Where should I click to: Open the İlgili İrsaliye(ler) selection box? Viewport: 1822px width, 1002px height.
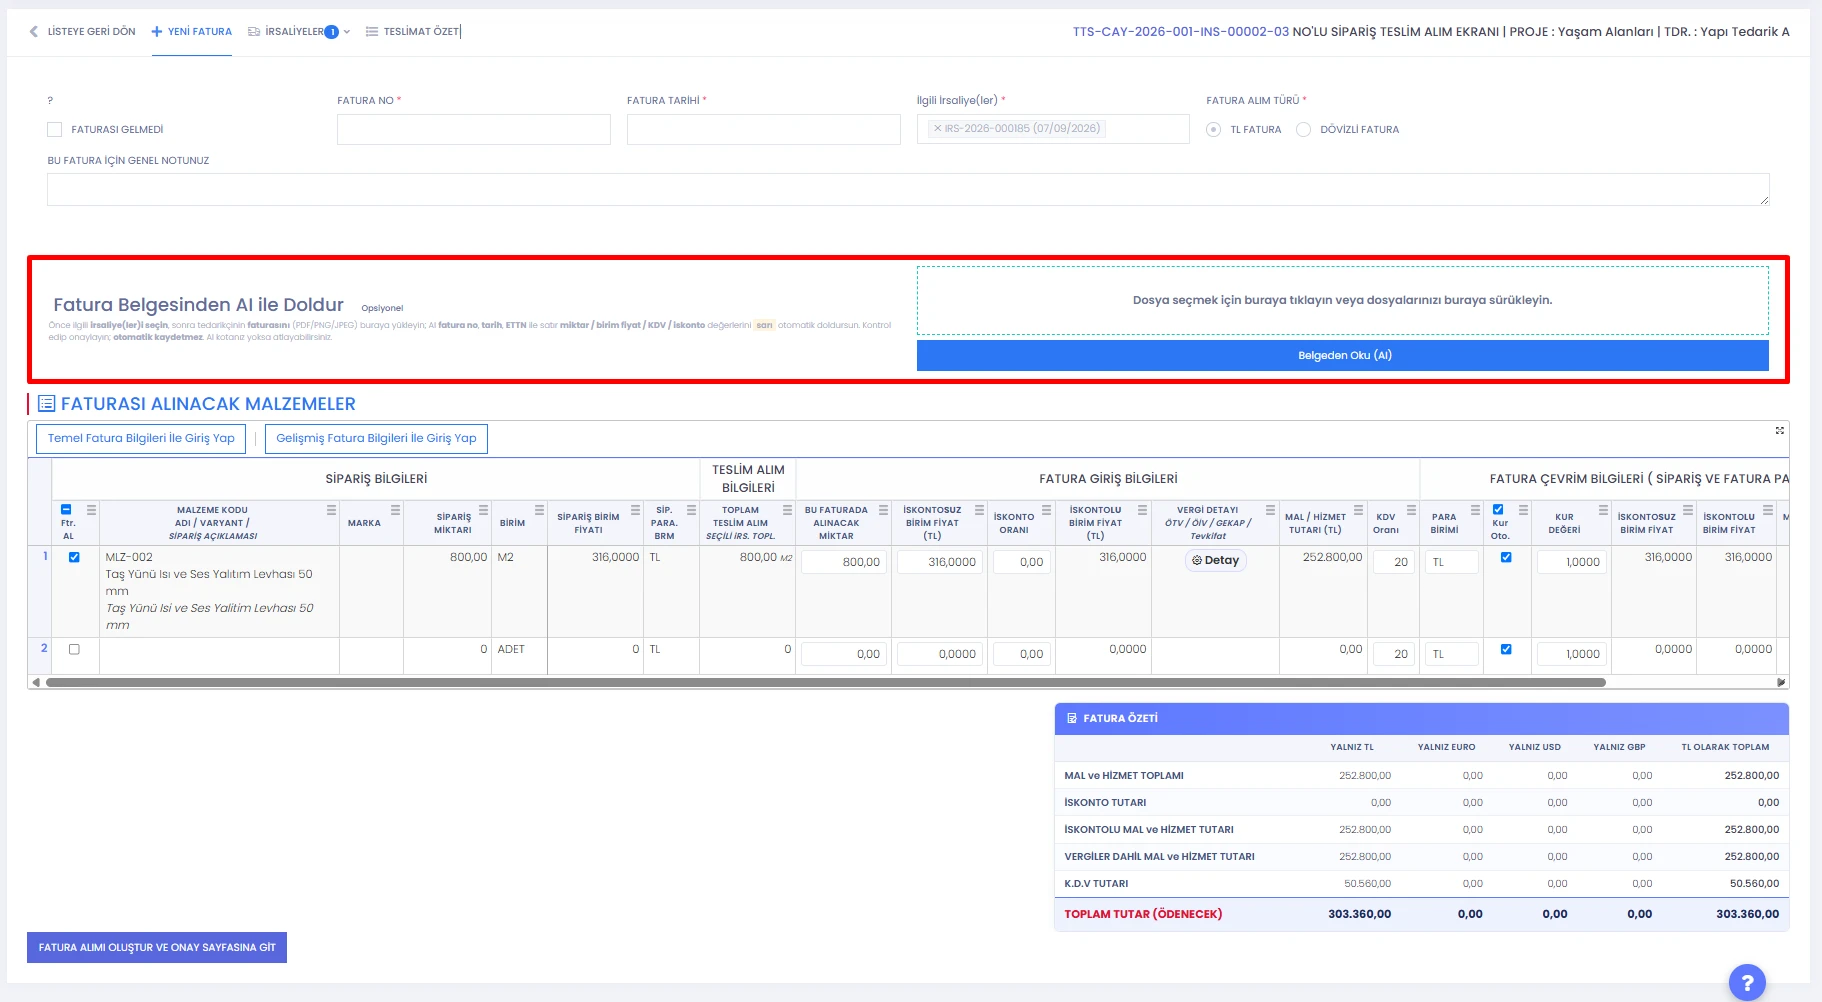tap(1053, 129)
